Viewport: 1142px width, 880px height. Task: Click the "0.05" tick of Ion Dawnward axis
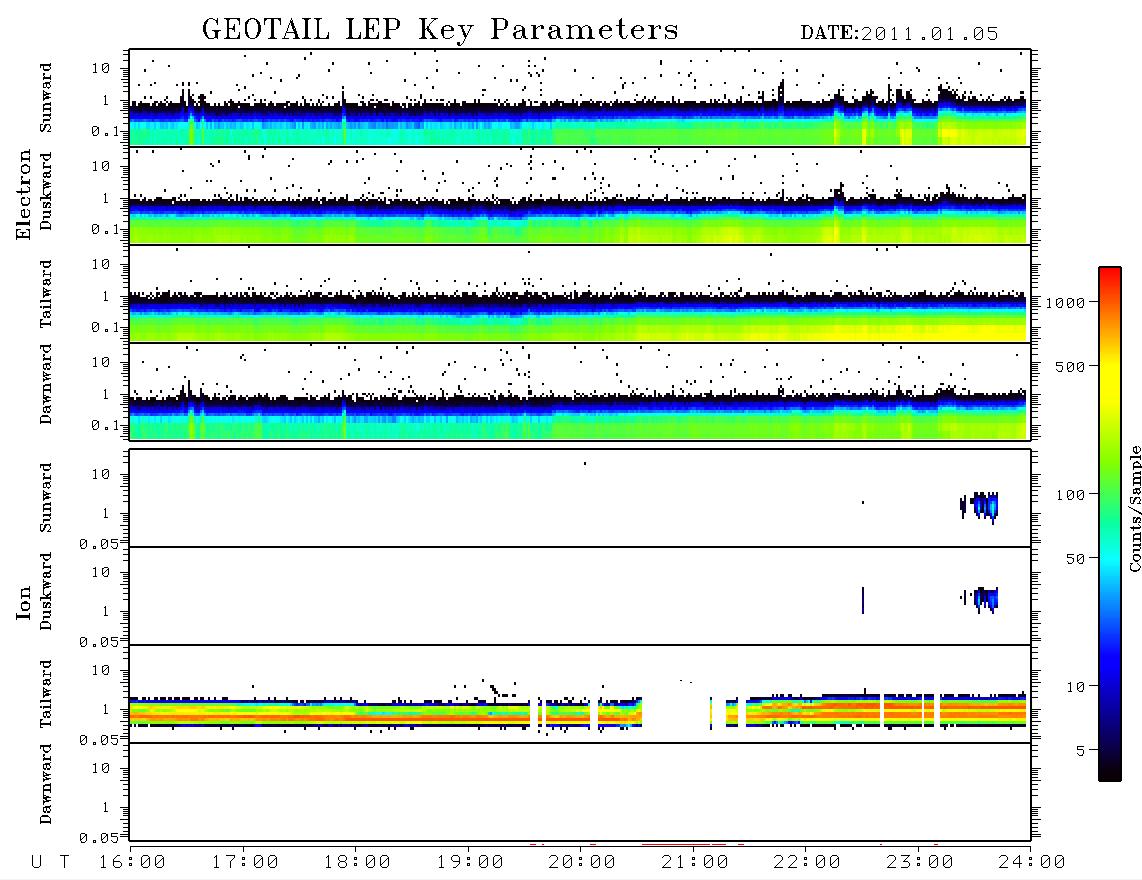98,838
